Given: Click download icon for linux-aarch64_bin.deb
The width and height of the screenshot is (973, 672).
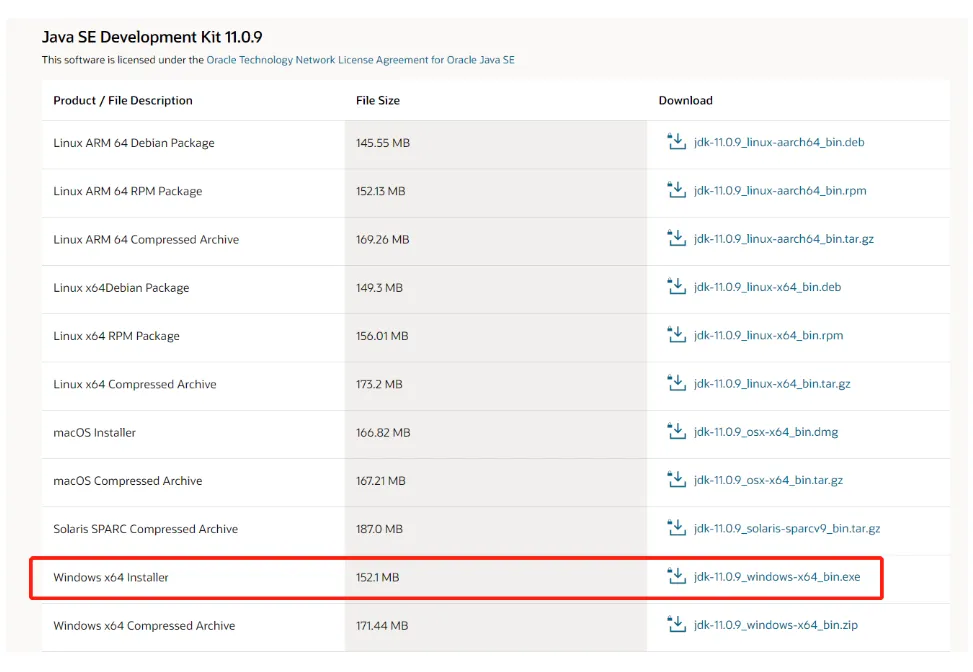Looking at the screenshot, I should [676, 141].
